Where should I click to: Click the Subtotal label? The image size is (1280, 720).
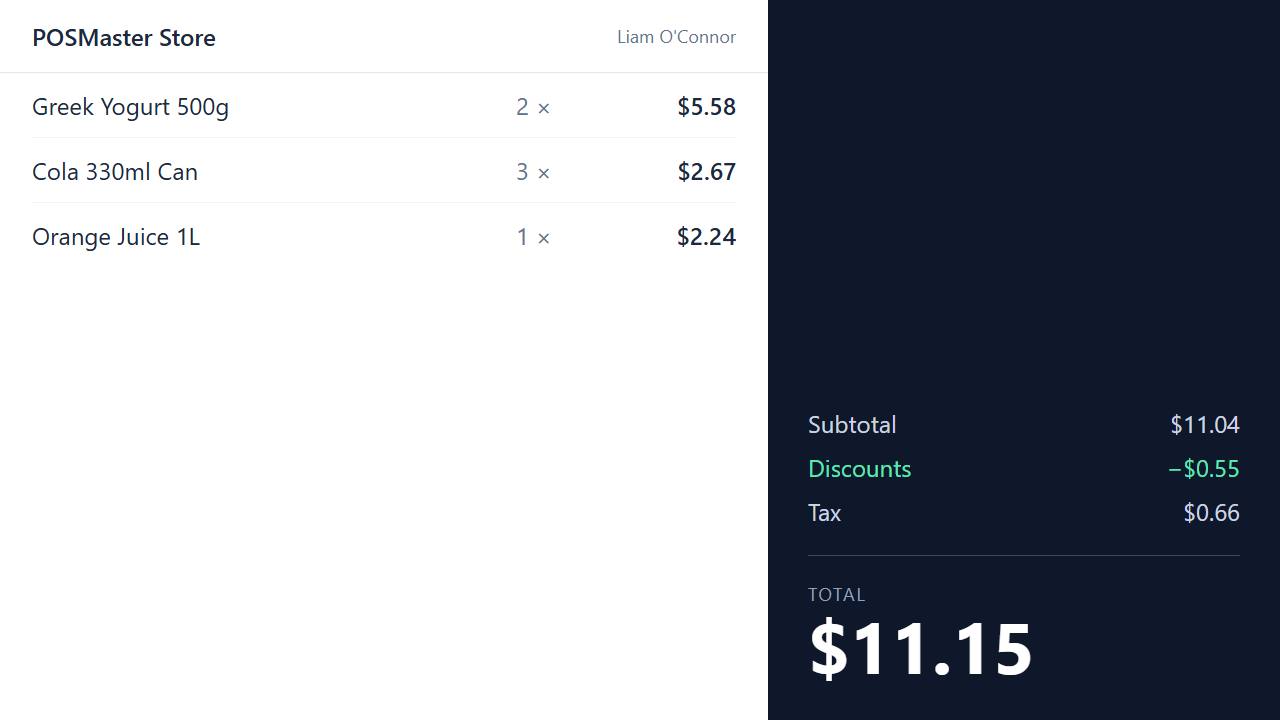pos(852,425)
